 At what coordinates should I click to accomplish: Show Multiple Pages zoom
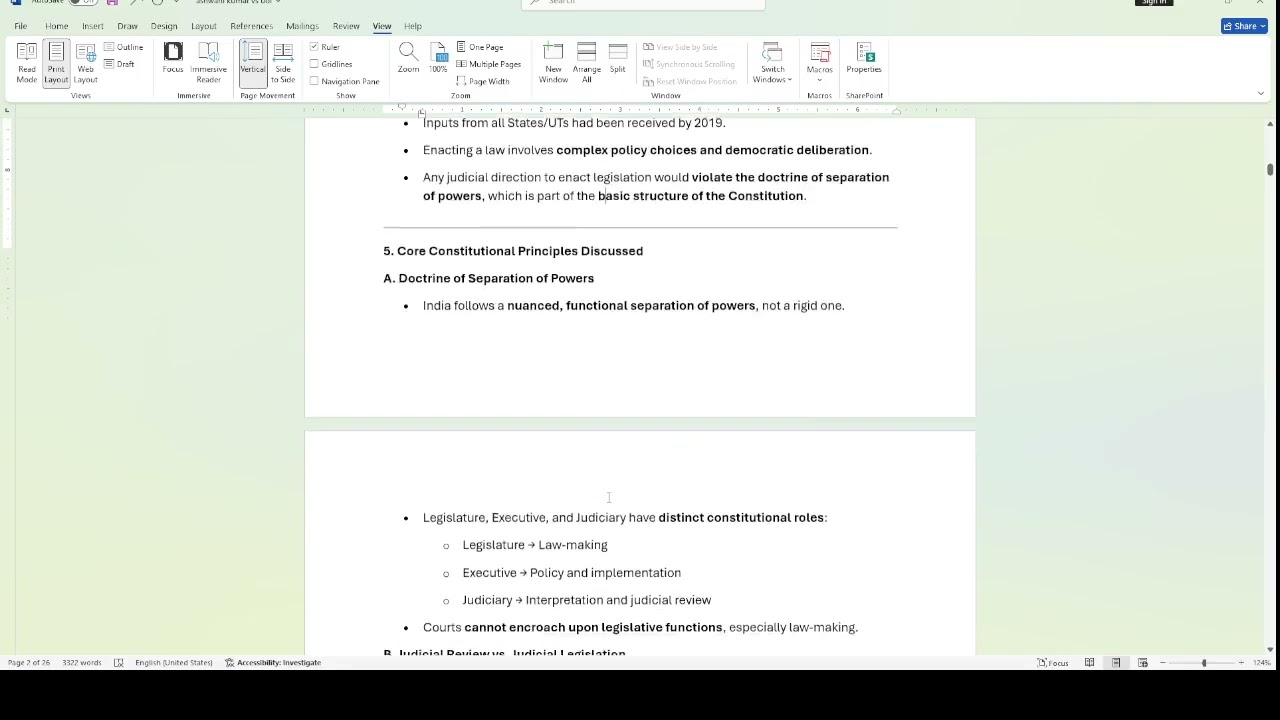click(488, 64)
